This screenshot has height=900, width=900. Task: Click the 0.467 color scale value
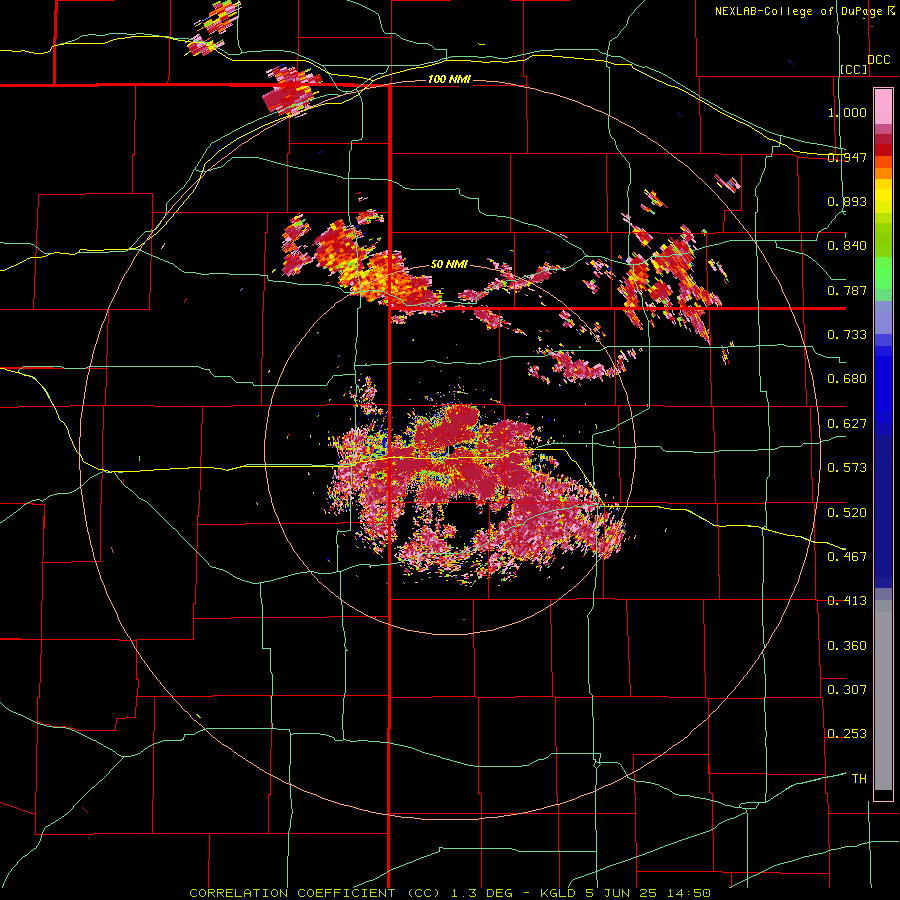[847, 557]
